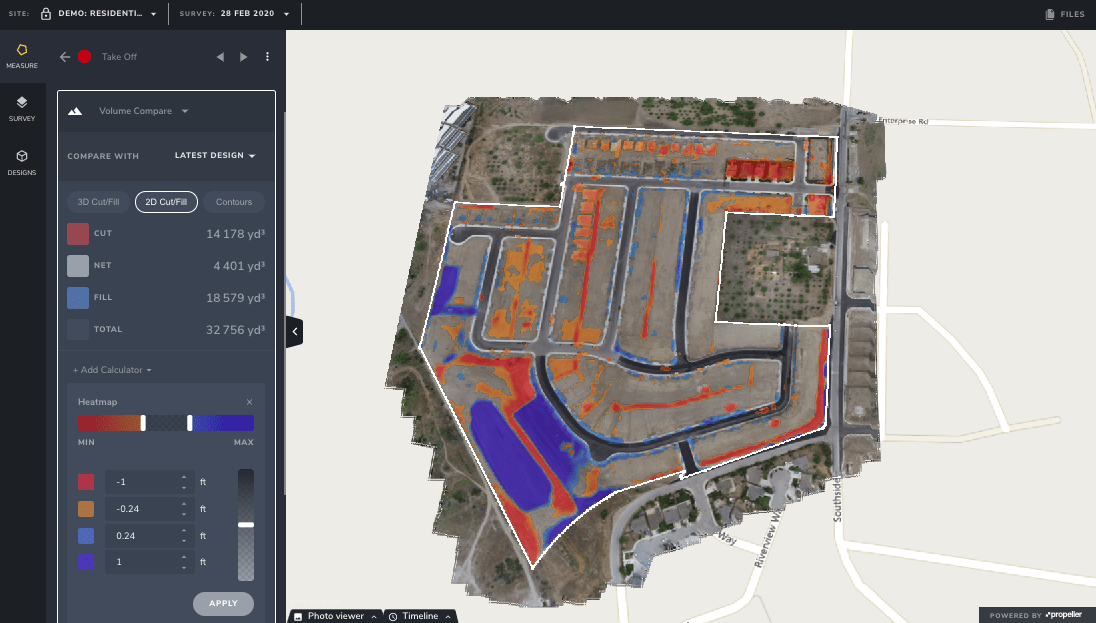This screenshot has height=623, width=1096.
Task: Go to next measurement arrow
Action: coord(243,57)
